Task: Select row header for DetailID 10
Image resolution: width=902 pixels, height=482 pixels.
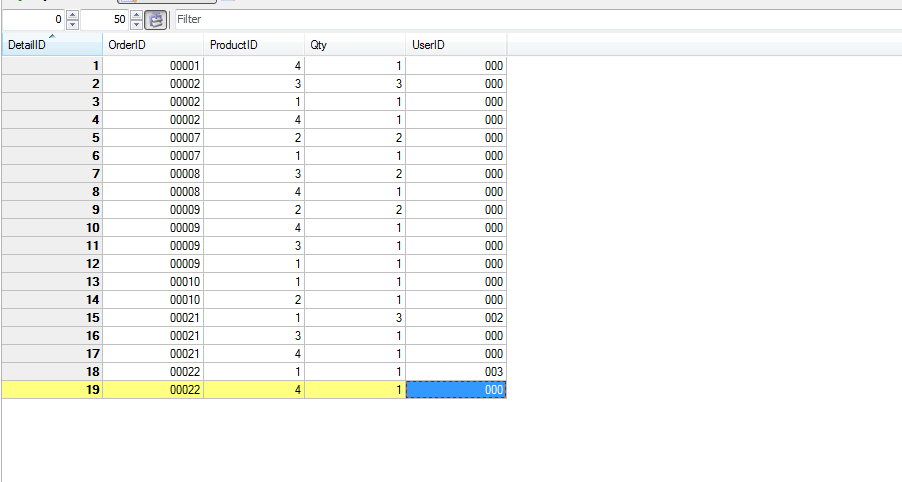Action: (52, 228)
